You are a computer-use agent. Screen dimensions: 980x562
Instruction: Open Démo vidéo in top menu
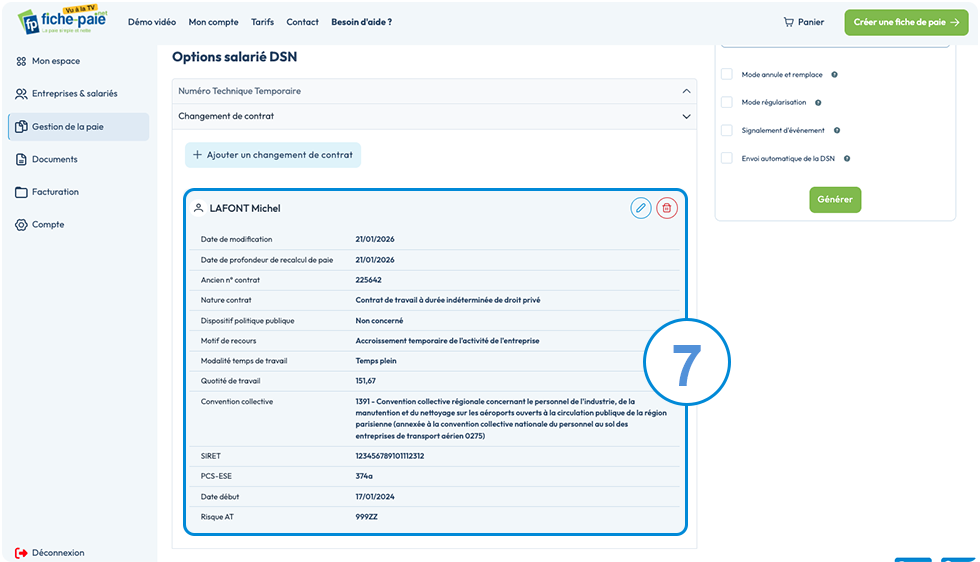pyautogui.click(x=152, y=22)
